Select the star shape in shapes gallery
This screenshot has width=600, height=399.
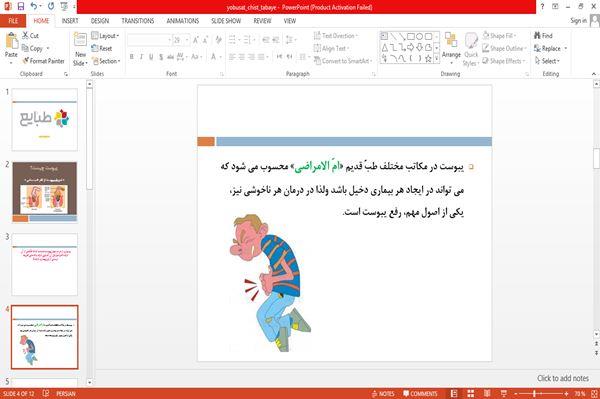coord(428,59)
